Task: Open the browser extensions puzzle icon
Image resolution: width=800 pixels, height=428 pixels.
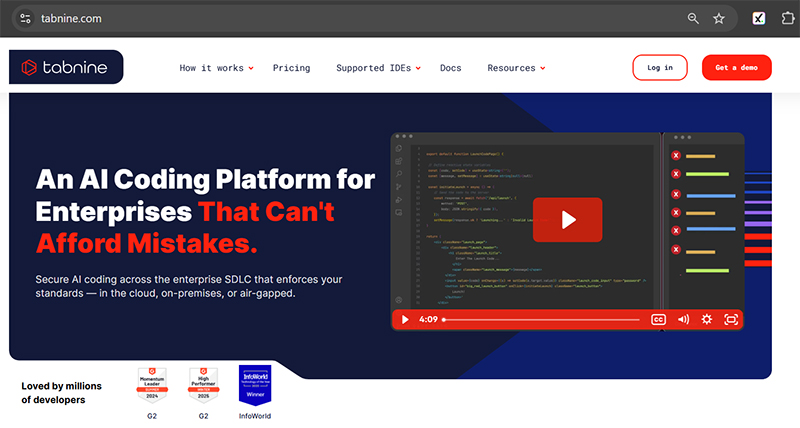Action: [787, 18]
